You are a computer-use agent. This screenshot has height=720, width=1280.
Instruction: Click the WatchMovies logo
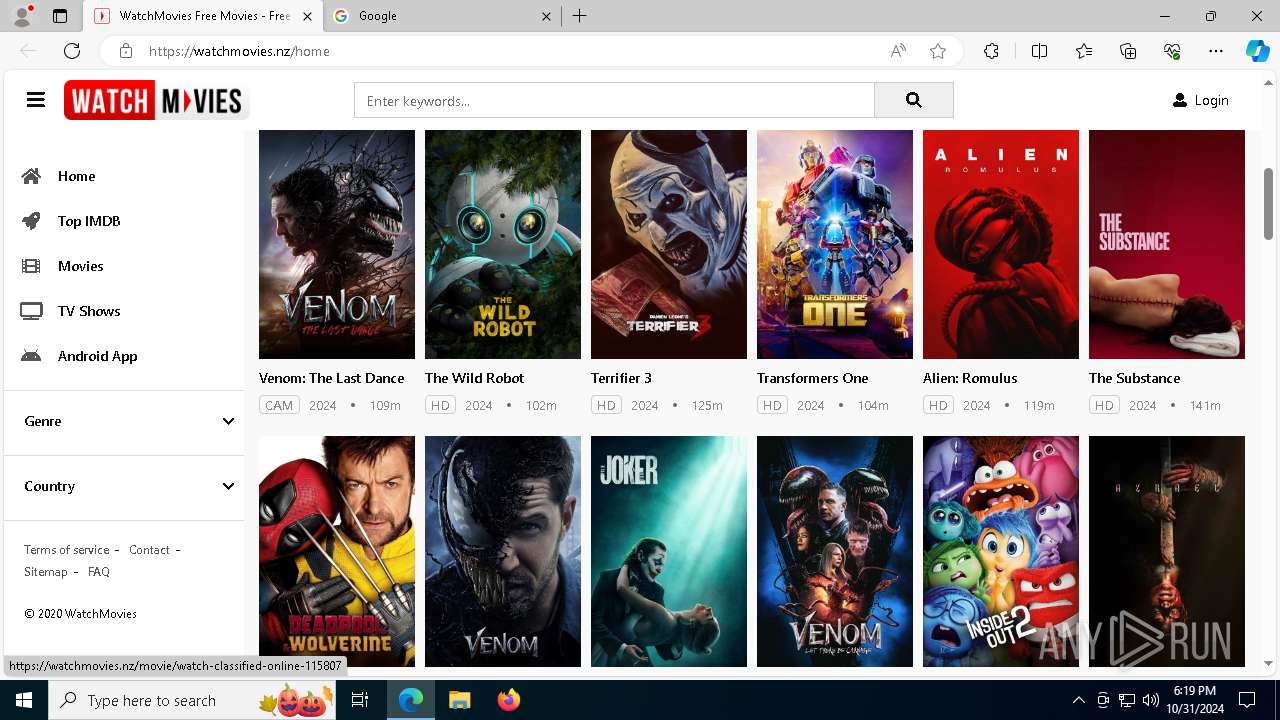pyautogui.click(x=156, y=100)
